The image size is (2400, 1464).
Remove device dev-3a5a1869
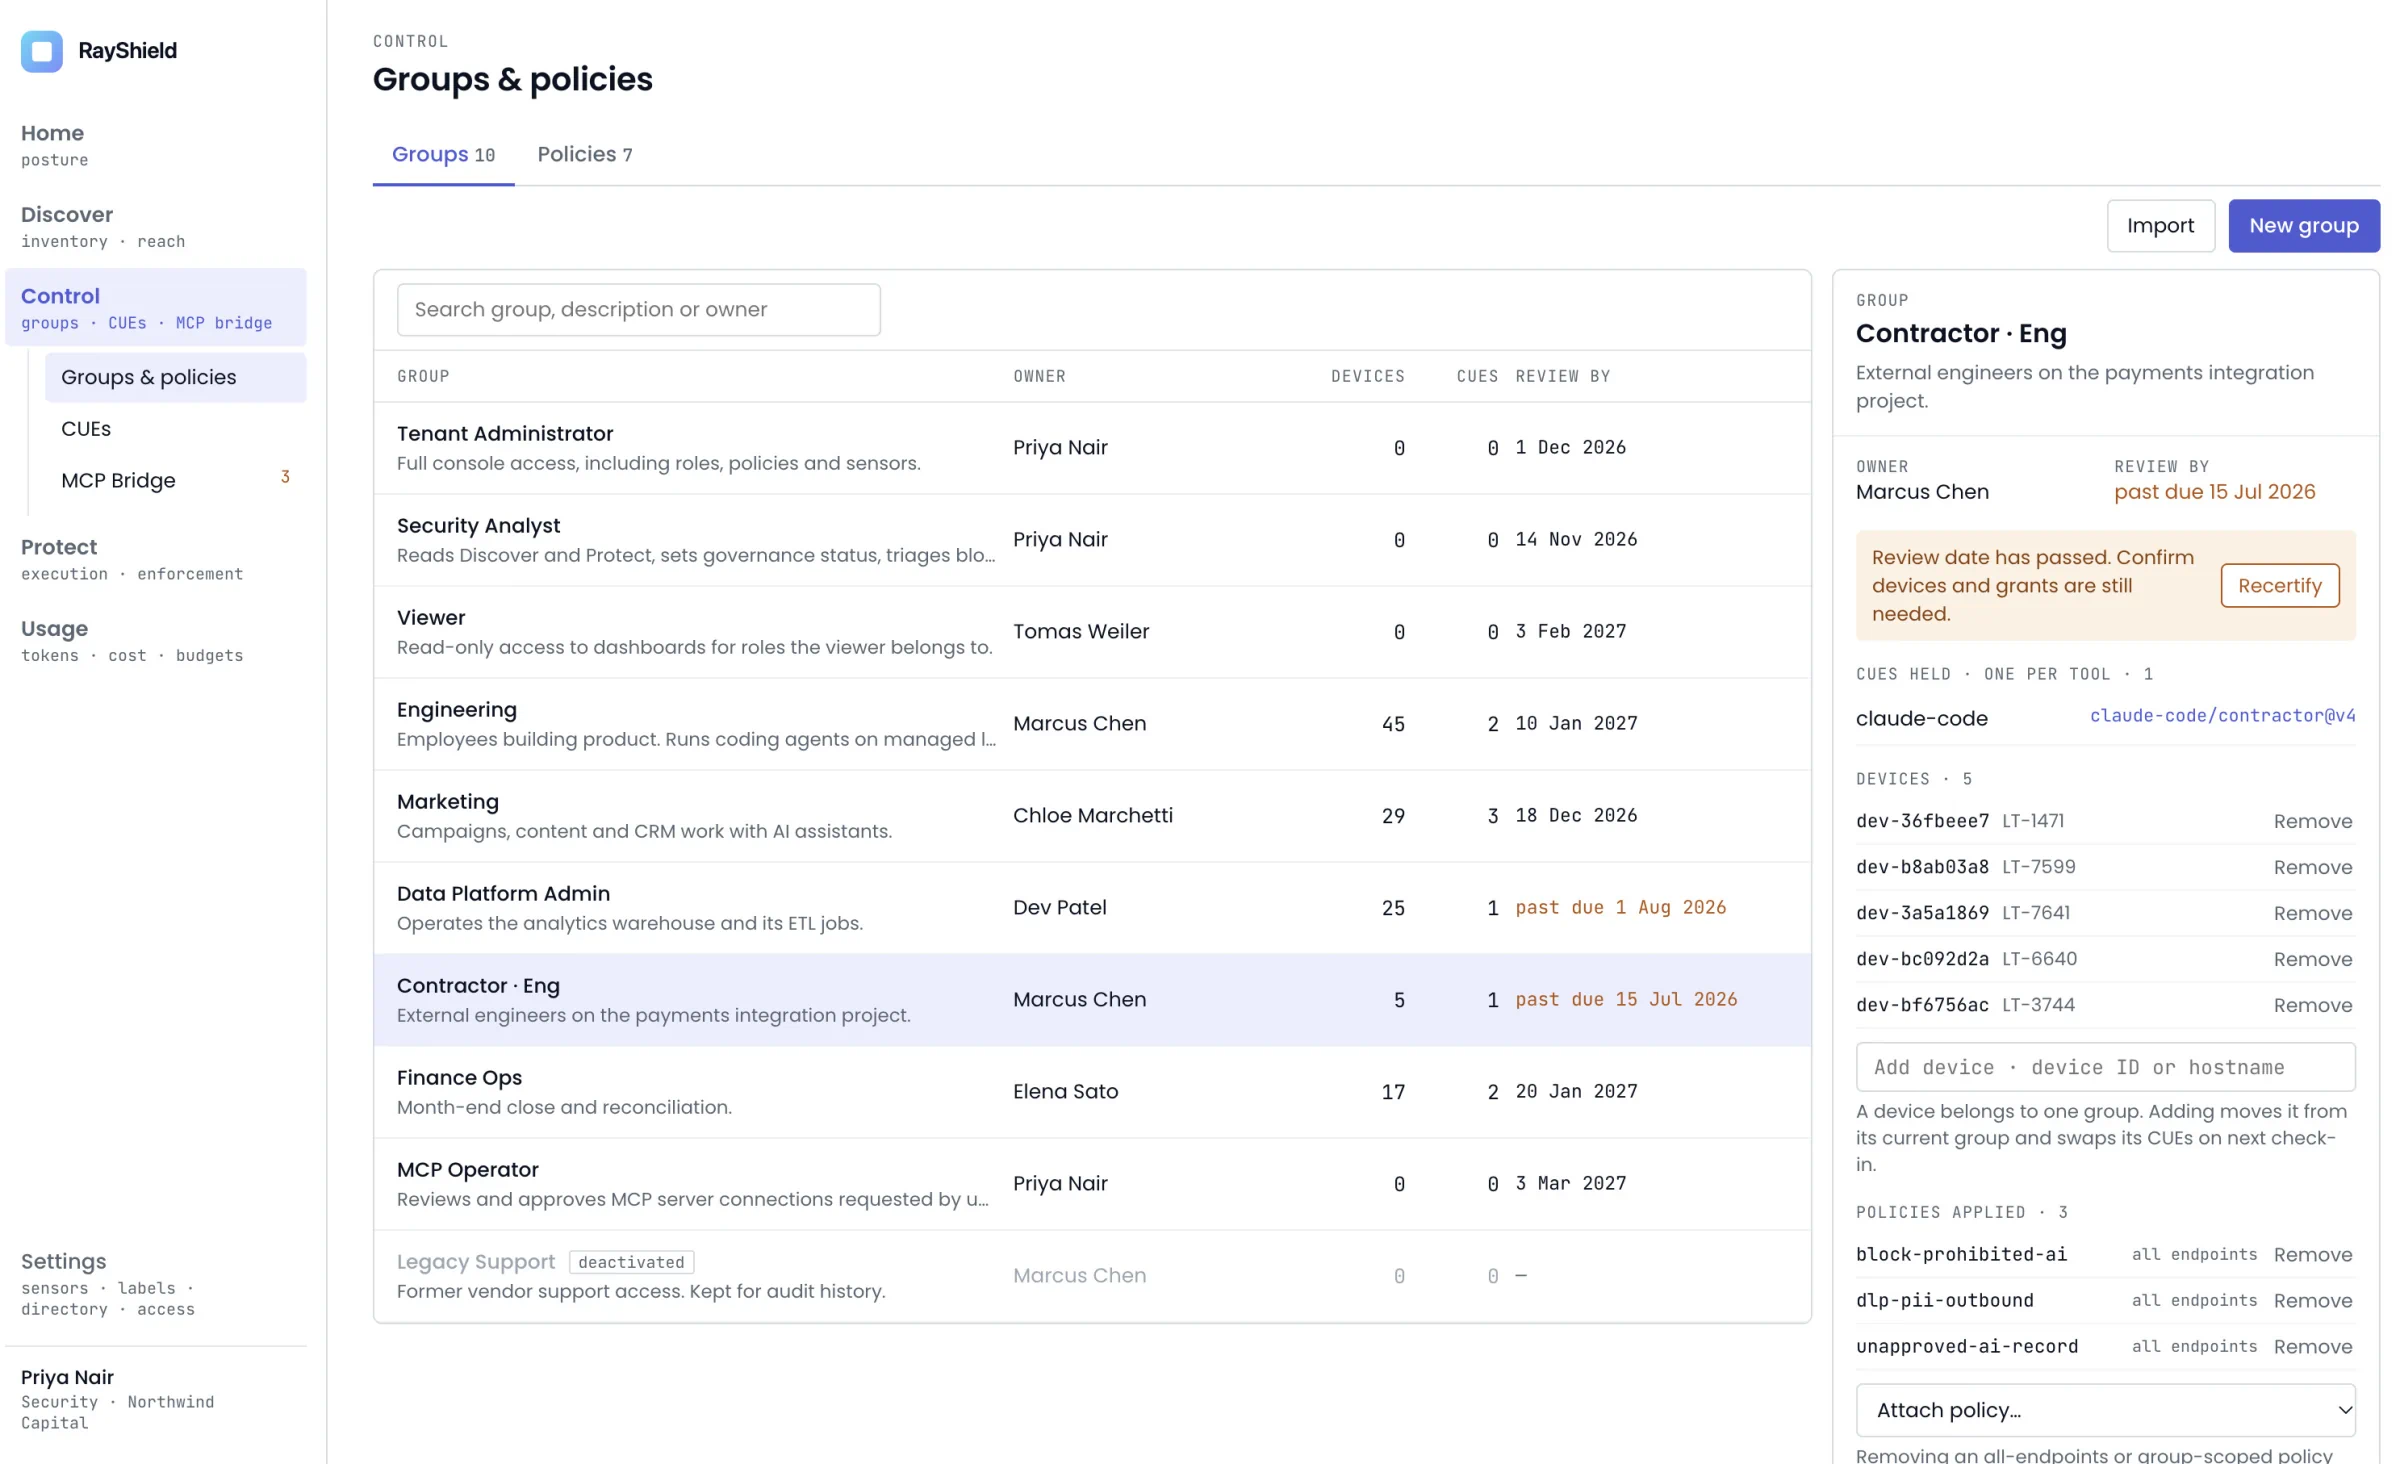click(x=2312, y=913)
